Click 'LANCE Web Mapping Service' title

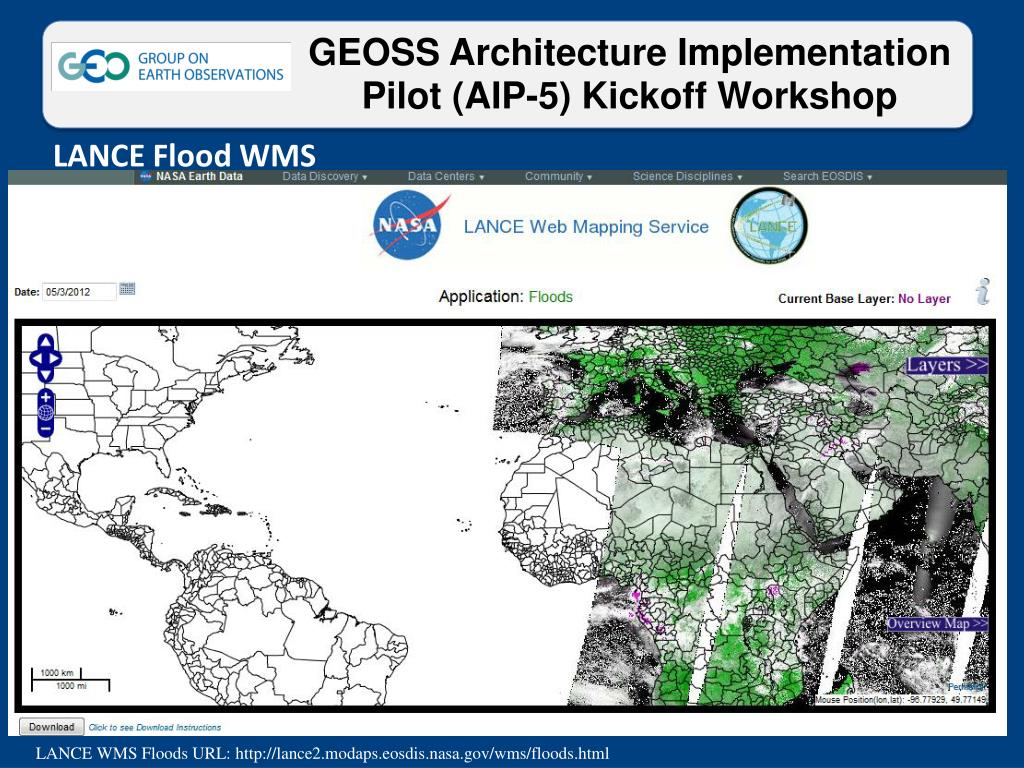pyautogui.click(x=586, y=227)
